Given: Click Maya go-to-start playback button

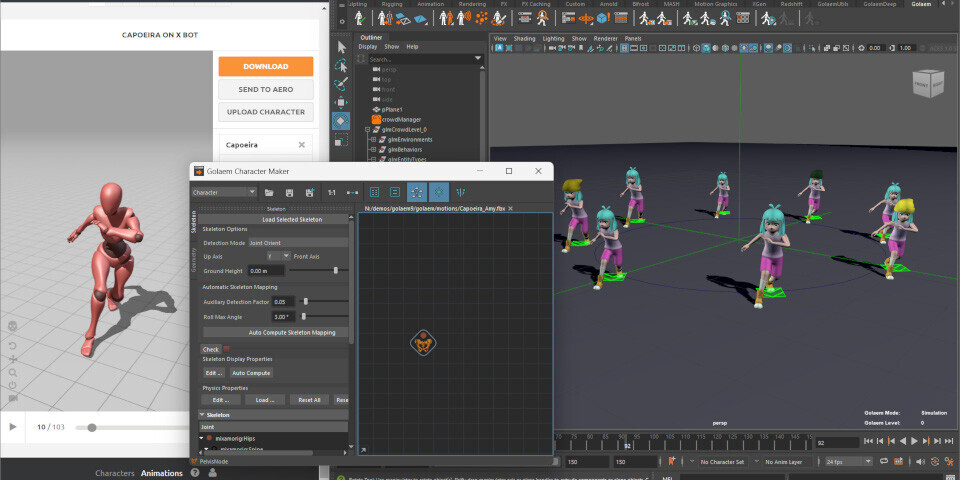Looking at the screenshot, I should click(x=868, y=441).
